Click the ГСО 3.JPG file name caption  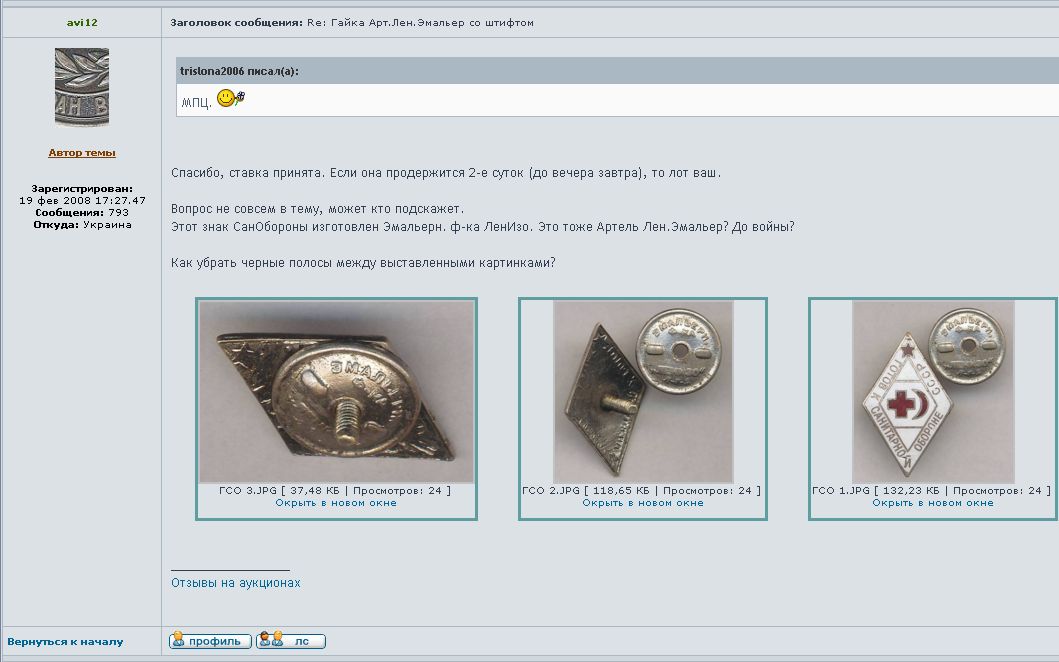click(x=248, y=491)
